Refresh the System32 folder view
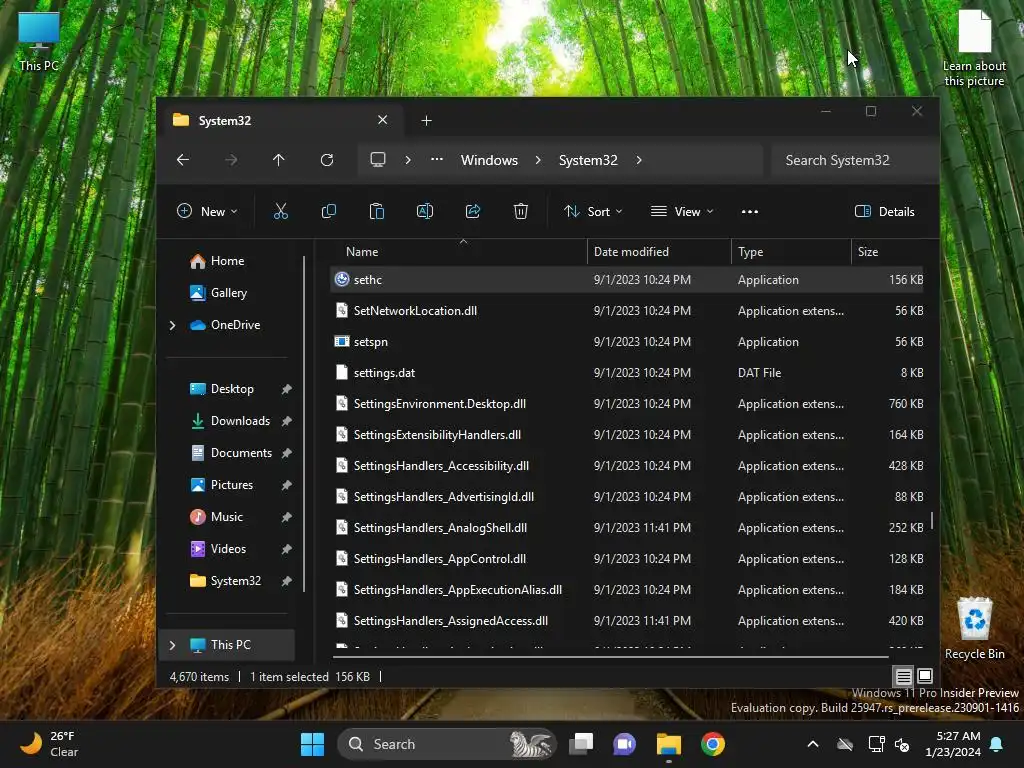 tap(327, 160)
